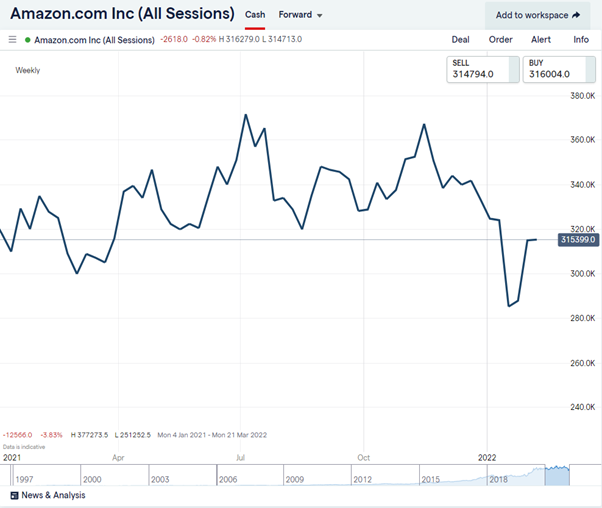Viewport: 602px width, 508px height.
Task: Click the 2018 marker in timeline navigator
Action: (498, 480)
